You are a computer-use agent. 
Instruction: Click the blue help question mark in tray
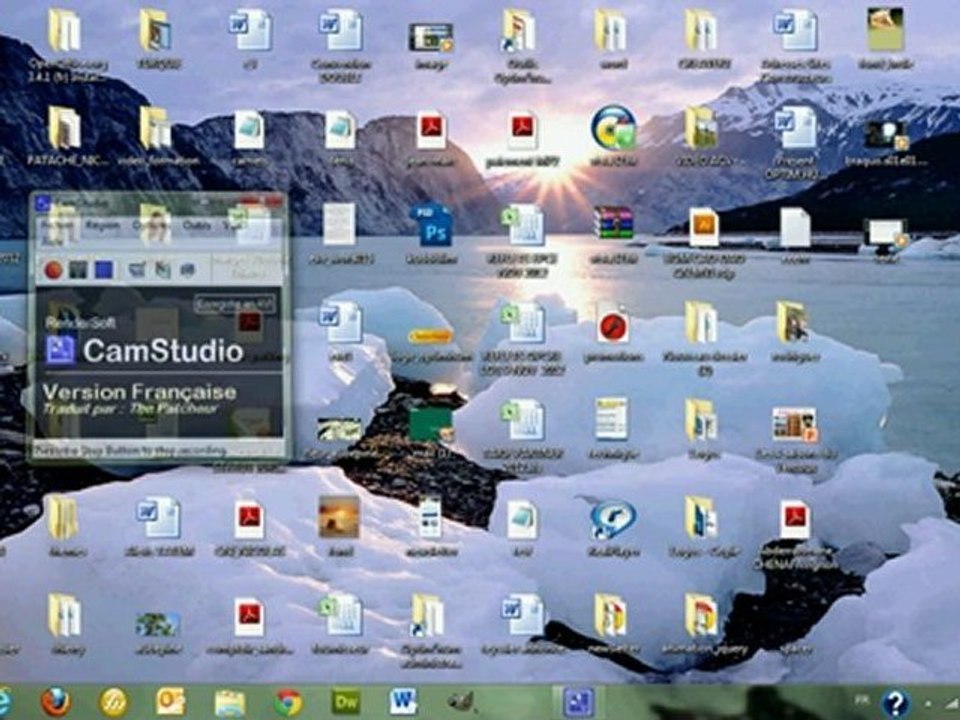(894, 703)
